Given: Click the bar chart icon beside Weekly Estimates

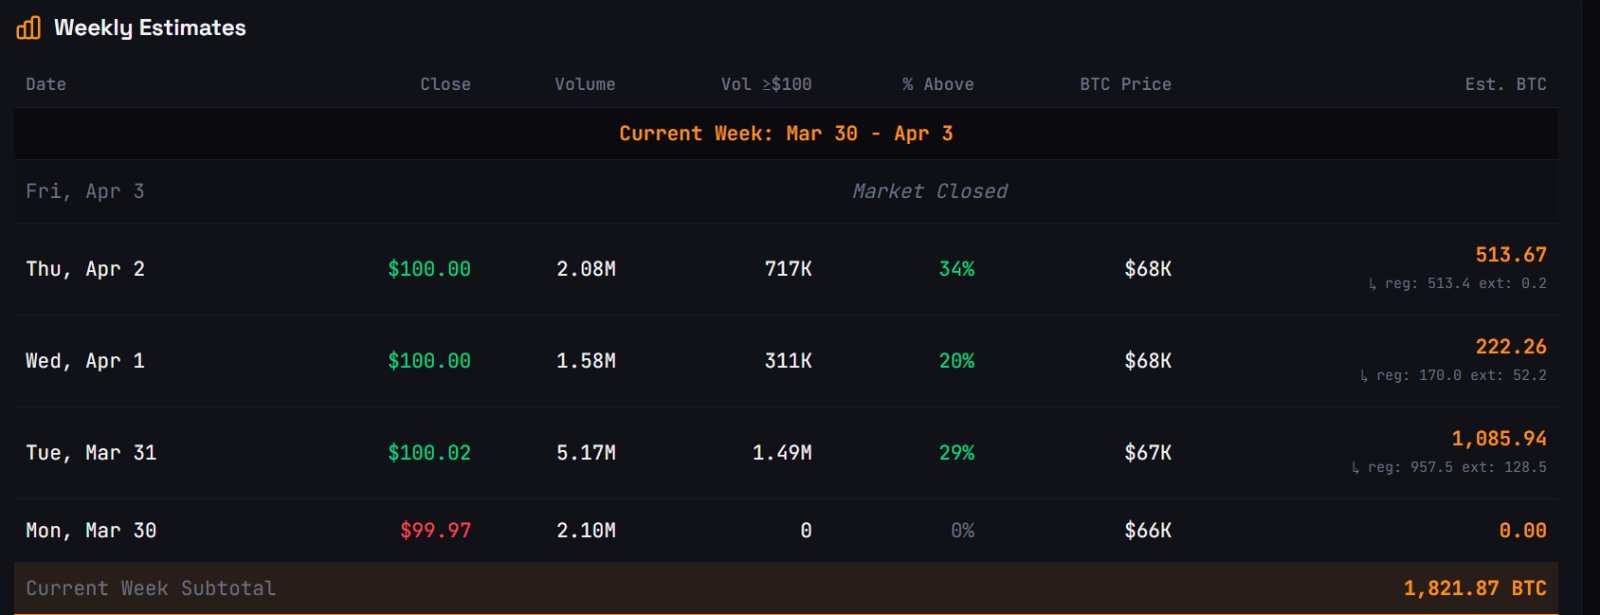Looking at the screenshot, I should [28, 28].
